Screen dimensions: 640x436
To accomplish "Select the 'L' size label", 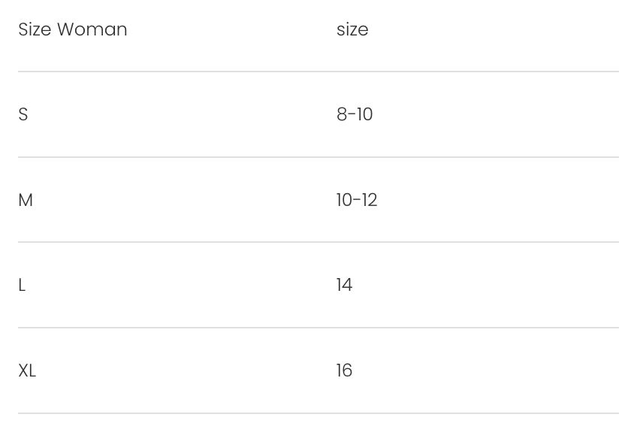I will (22, 286).
